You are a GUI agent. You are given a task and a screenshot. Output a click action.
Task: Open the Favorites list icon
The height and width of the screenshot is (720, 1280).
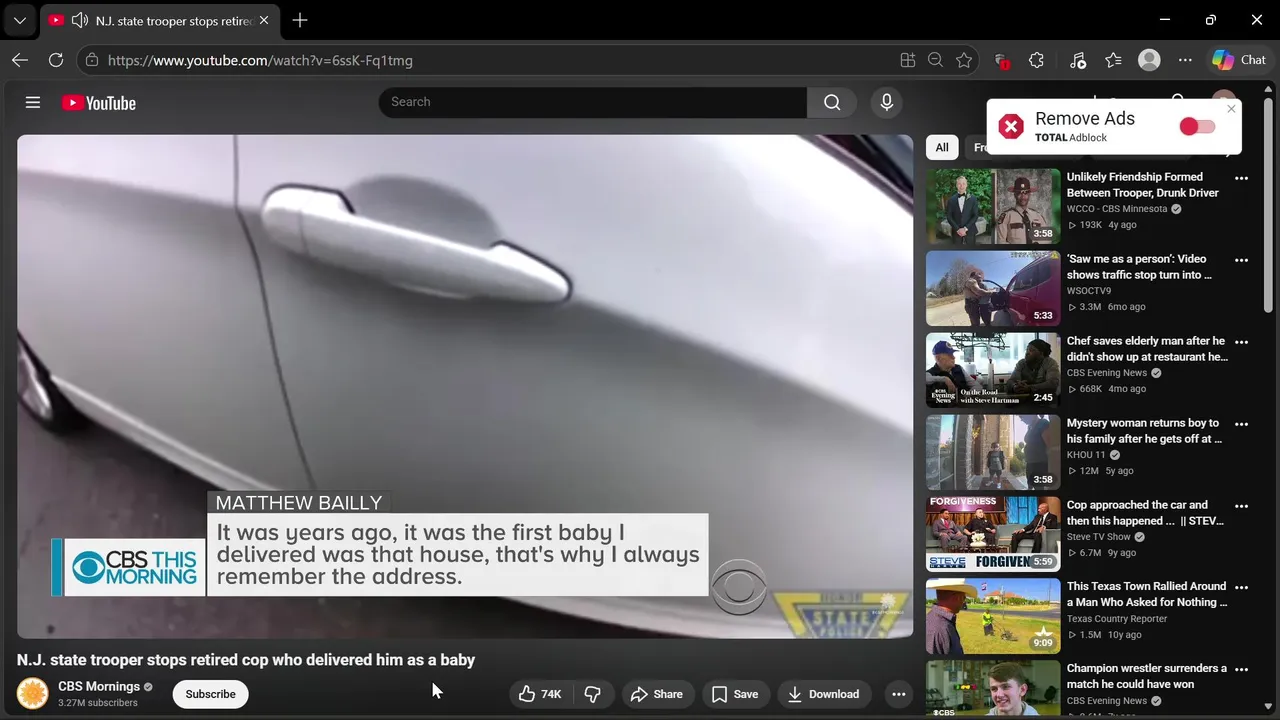coord(1113,60)
